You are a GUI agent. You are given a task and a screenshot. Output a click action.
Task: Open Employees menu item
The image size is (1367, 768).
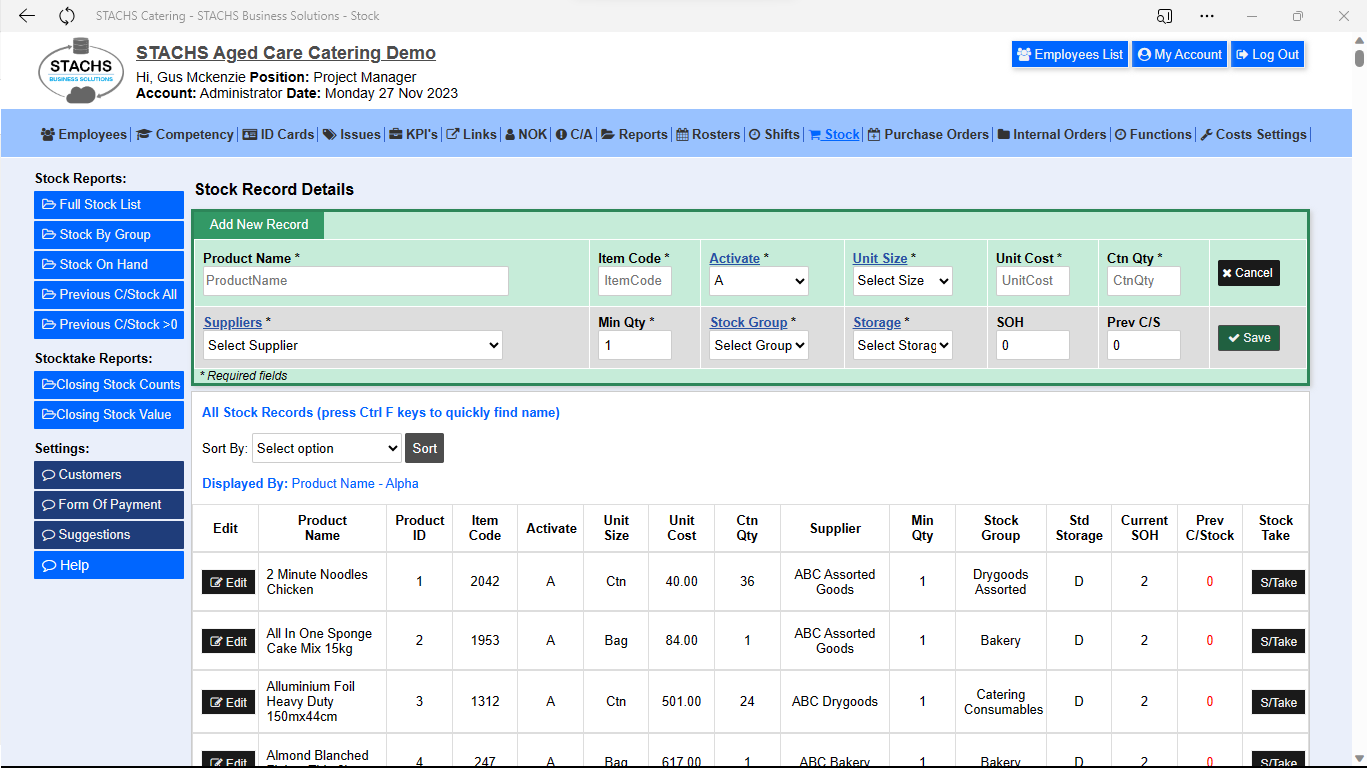84,134
